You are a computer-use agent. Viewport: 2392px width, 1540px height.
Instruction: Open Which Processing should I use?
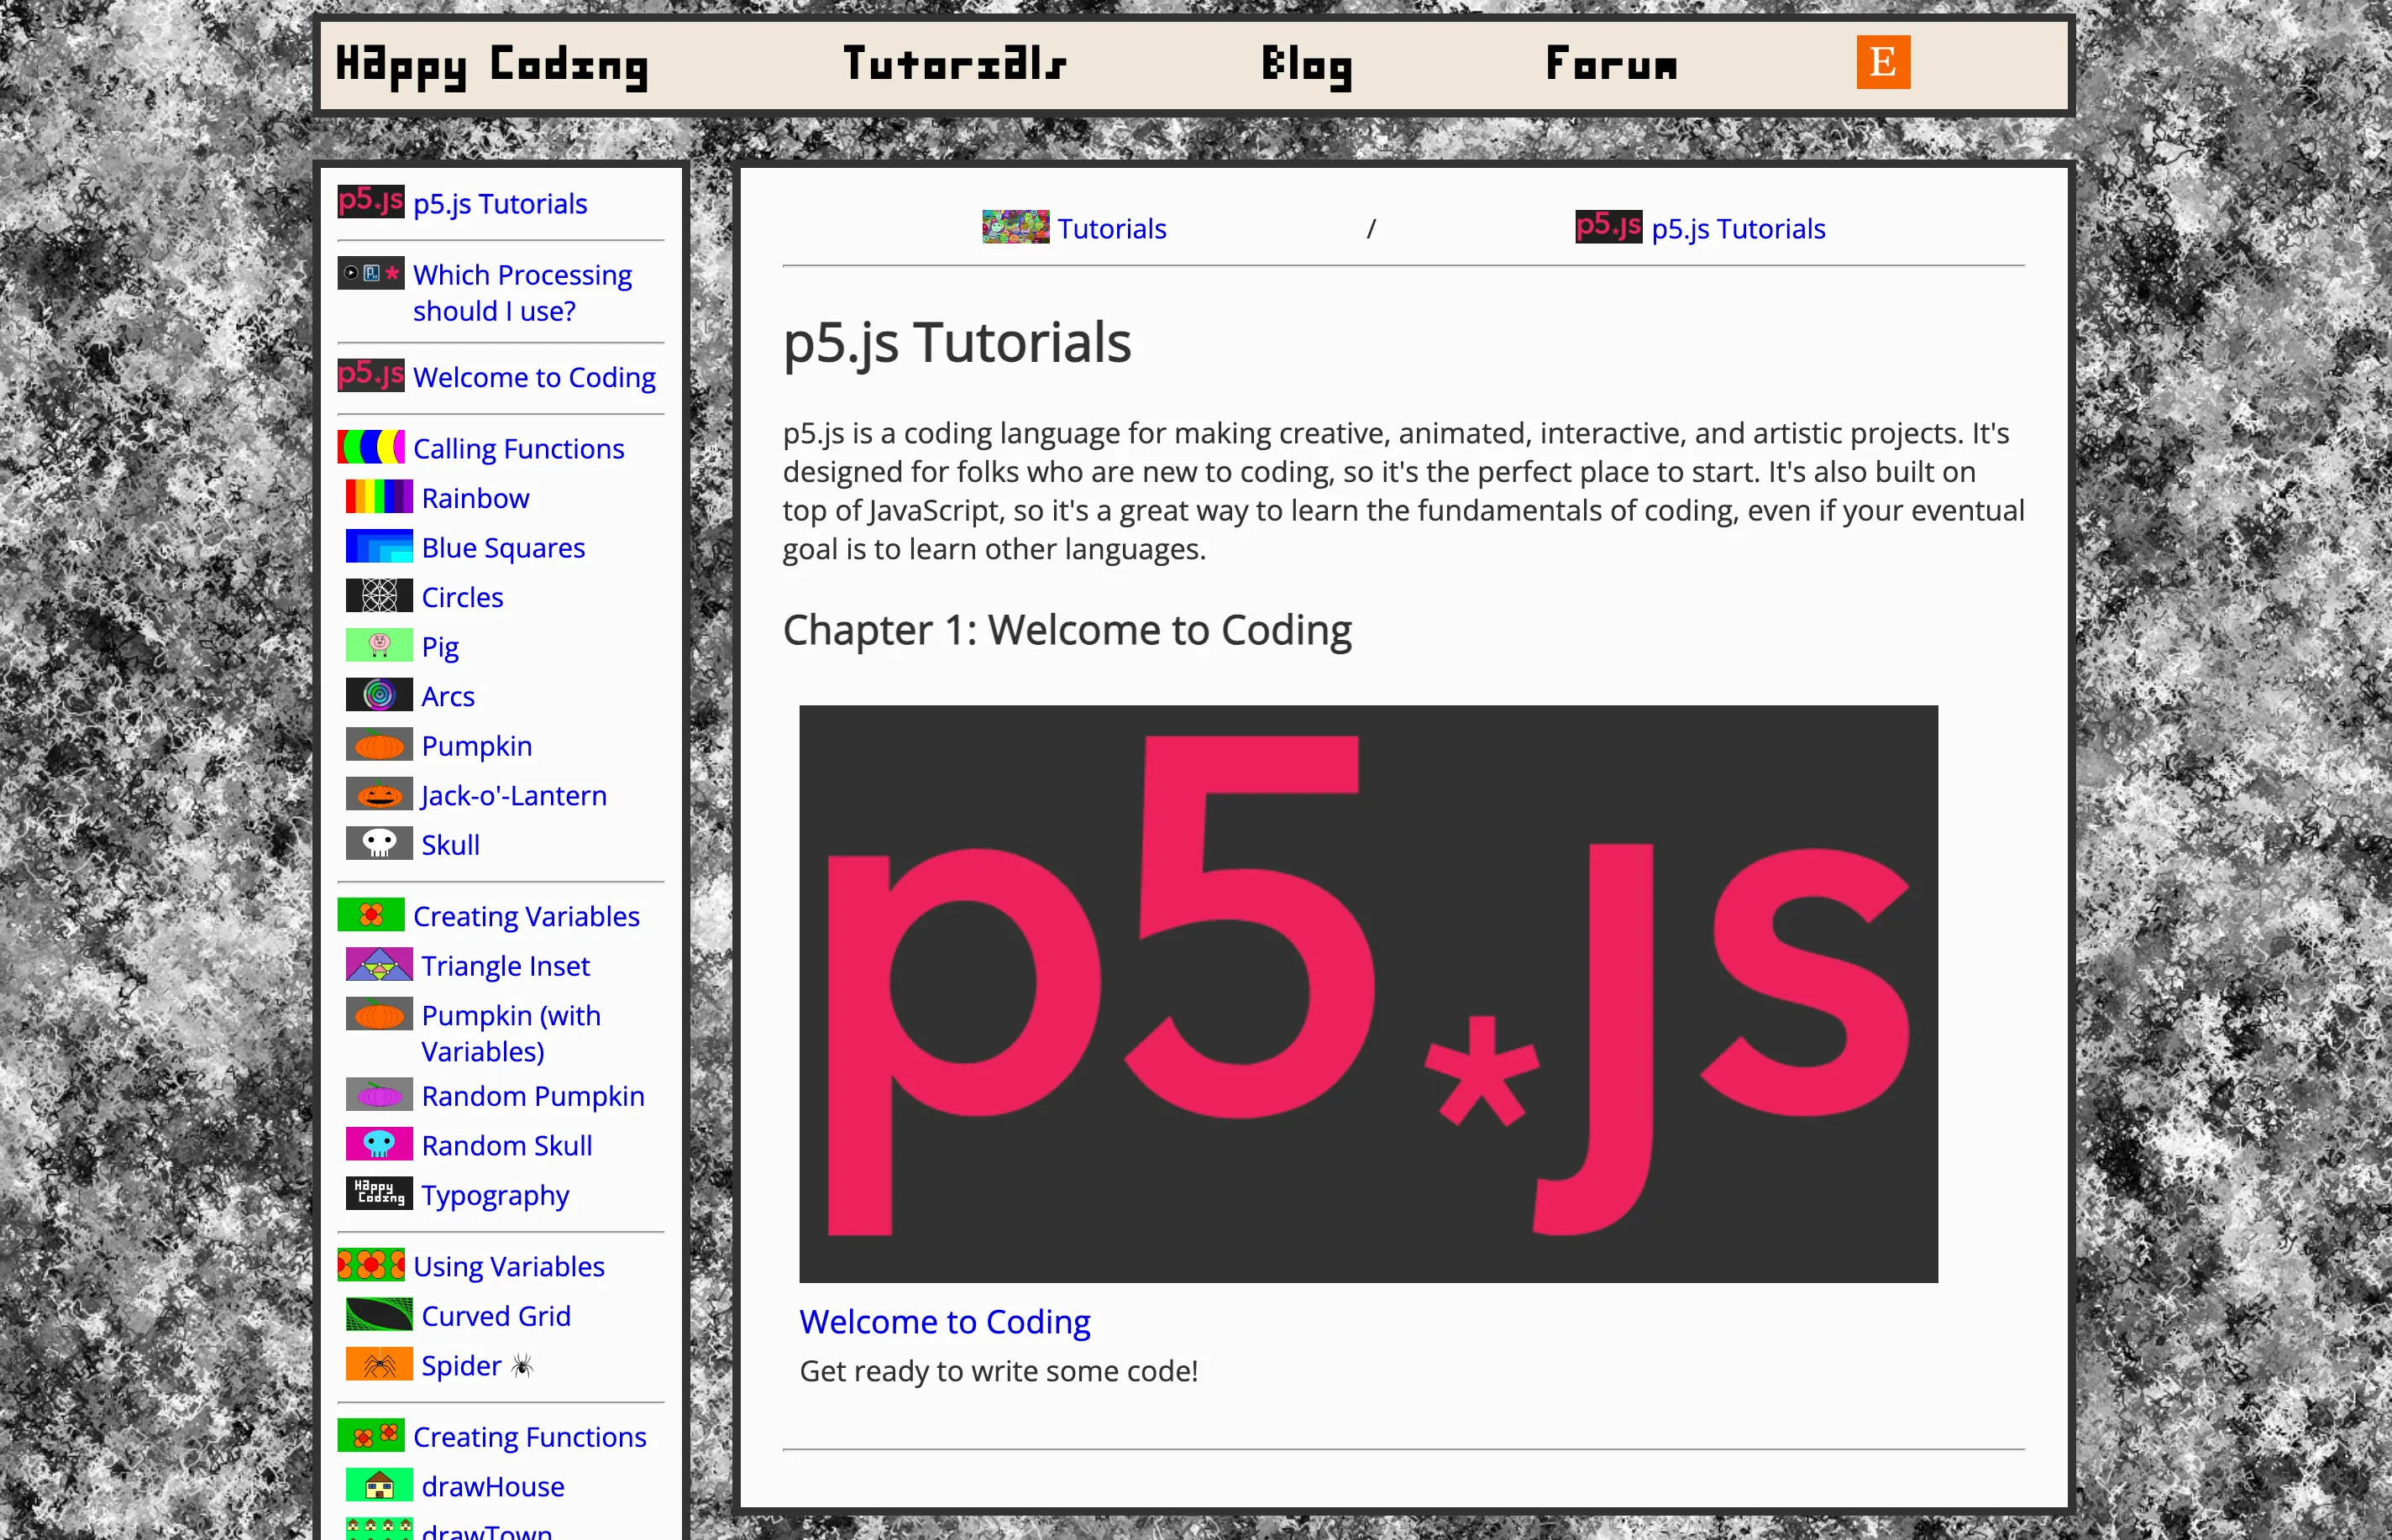[522, 292]
